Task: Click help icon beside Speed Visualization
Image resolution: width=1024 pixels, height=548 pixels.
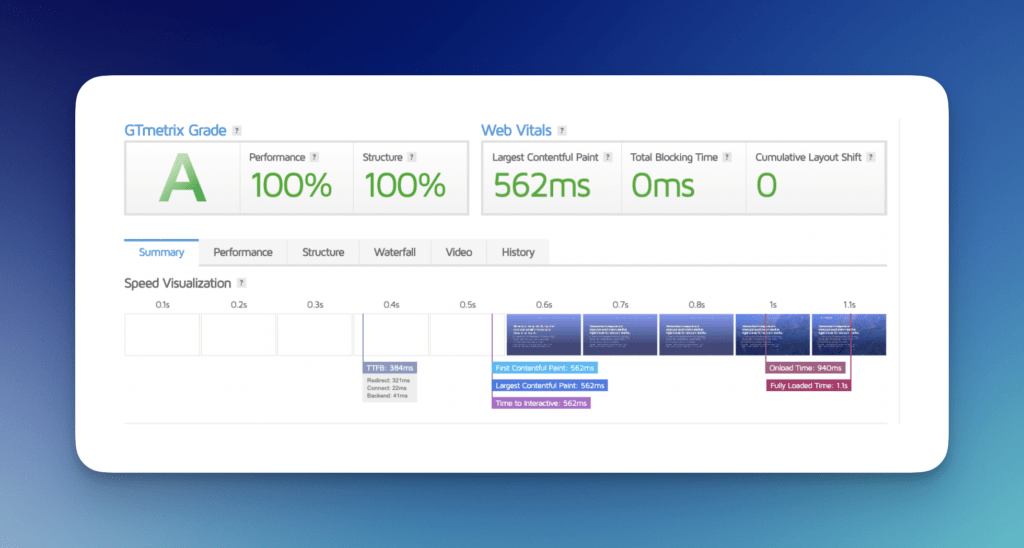Action: pyautogui.click(x=242, y=283)
